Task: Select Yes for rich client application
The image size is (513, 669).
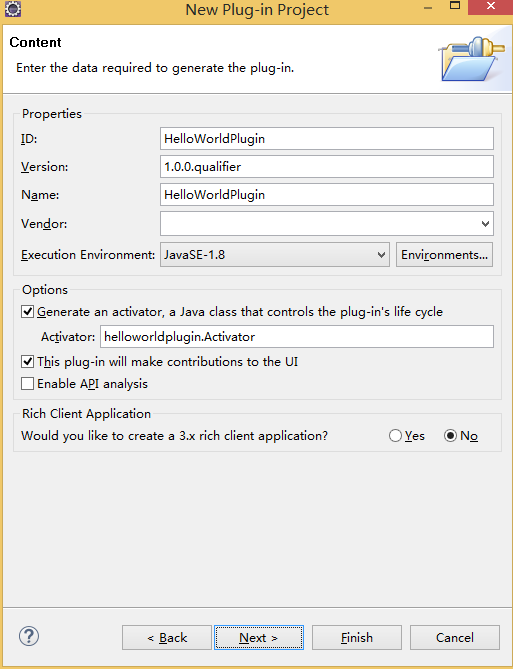Action: pos(396,436)
